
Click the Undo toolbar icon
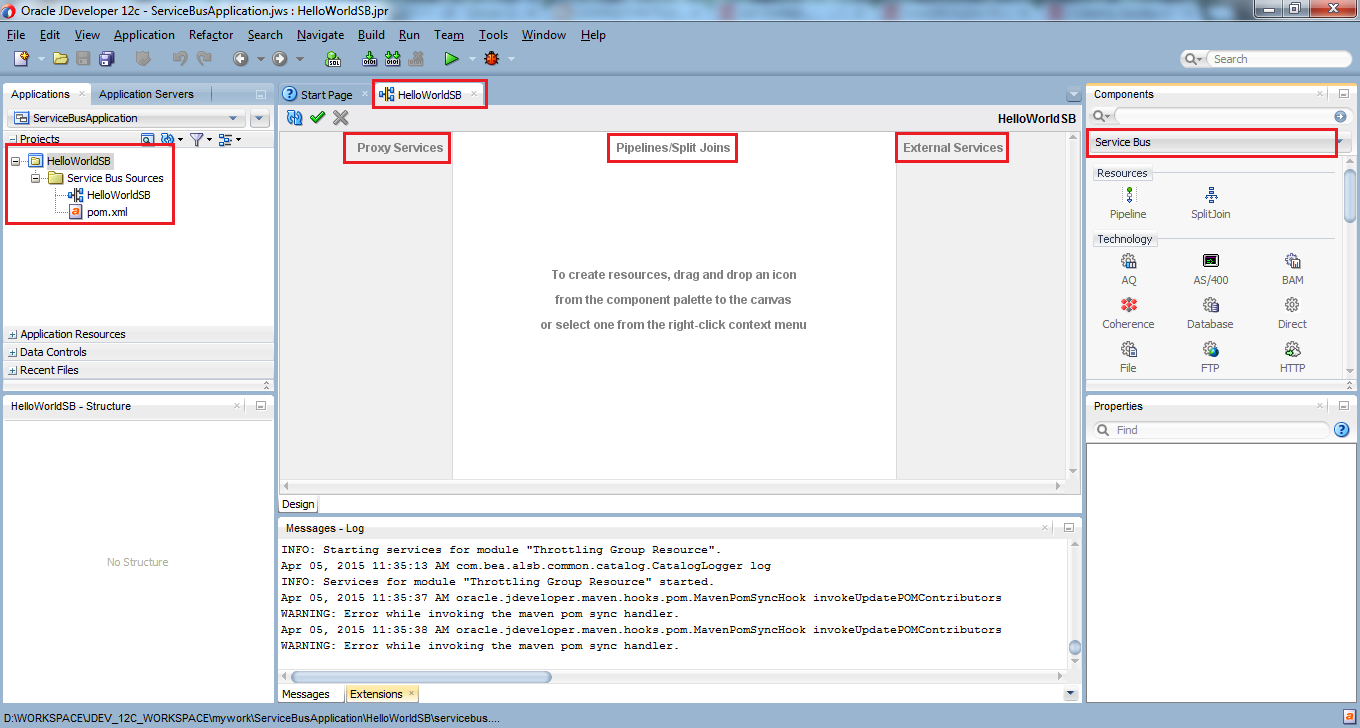click(180, 59)
